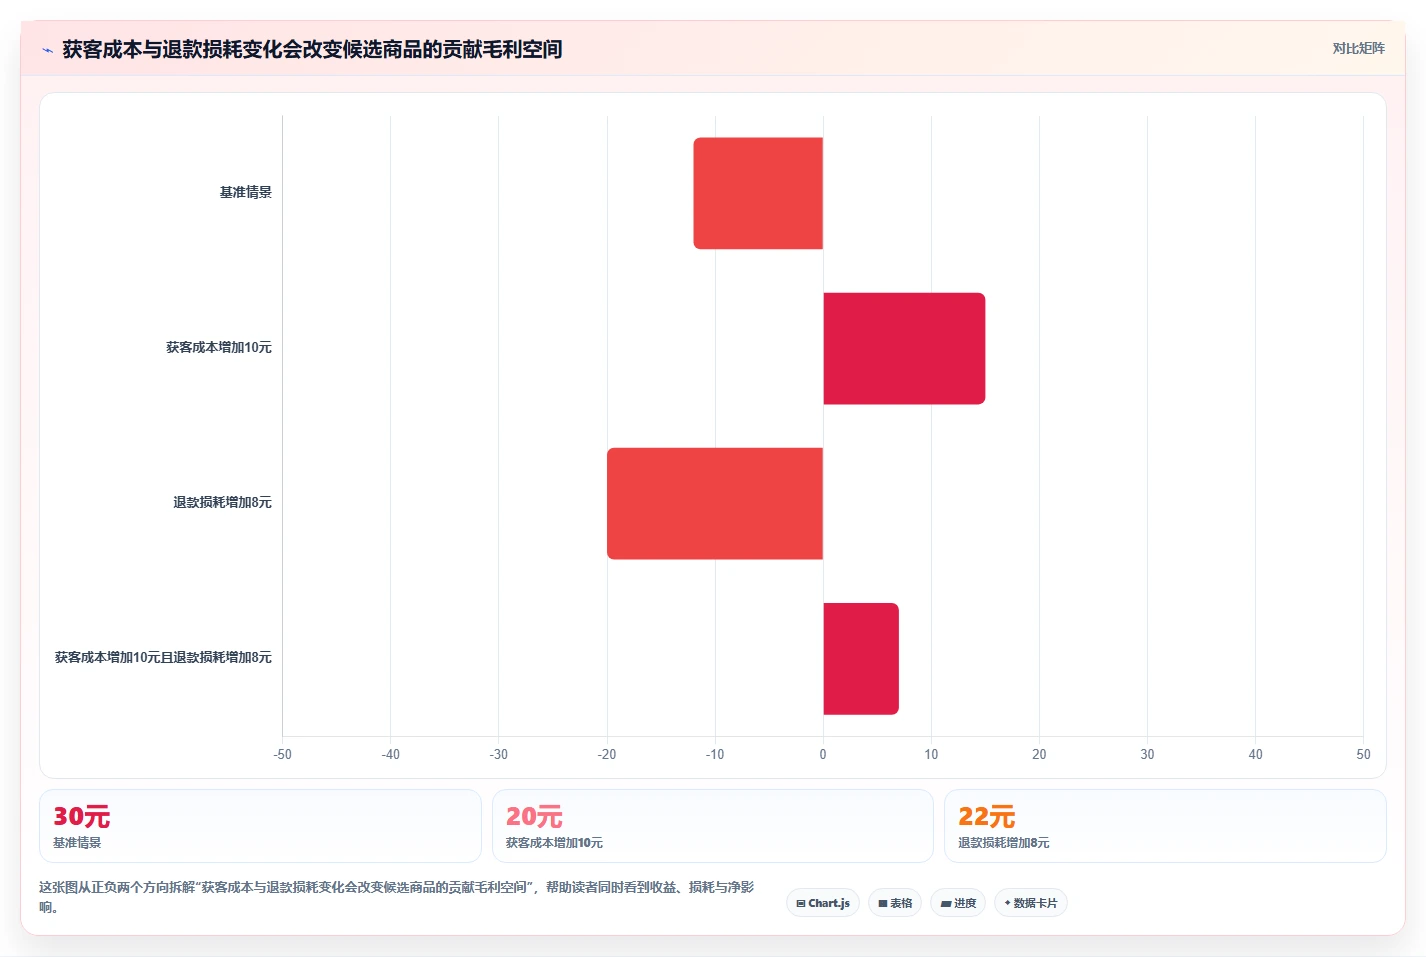This screenshot has width=1426, height=957.
Task: Select the 30元 基准情景 card
Action: click(x=260, y=826)
